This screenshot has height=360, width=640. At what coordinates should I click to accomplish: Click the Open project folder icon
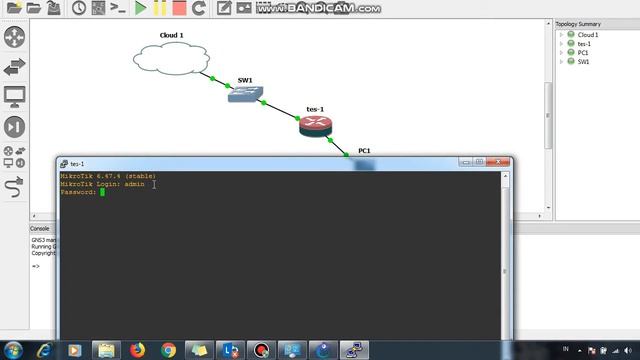[33, 7]
